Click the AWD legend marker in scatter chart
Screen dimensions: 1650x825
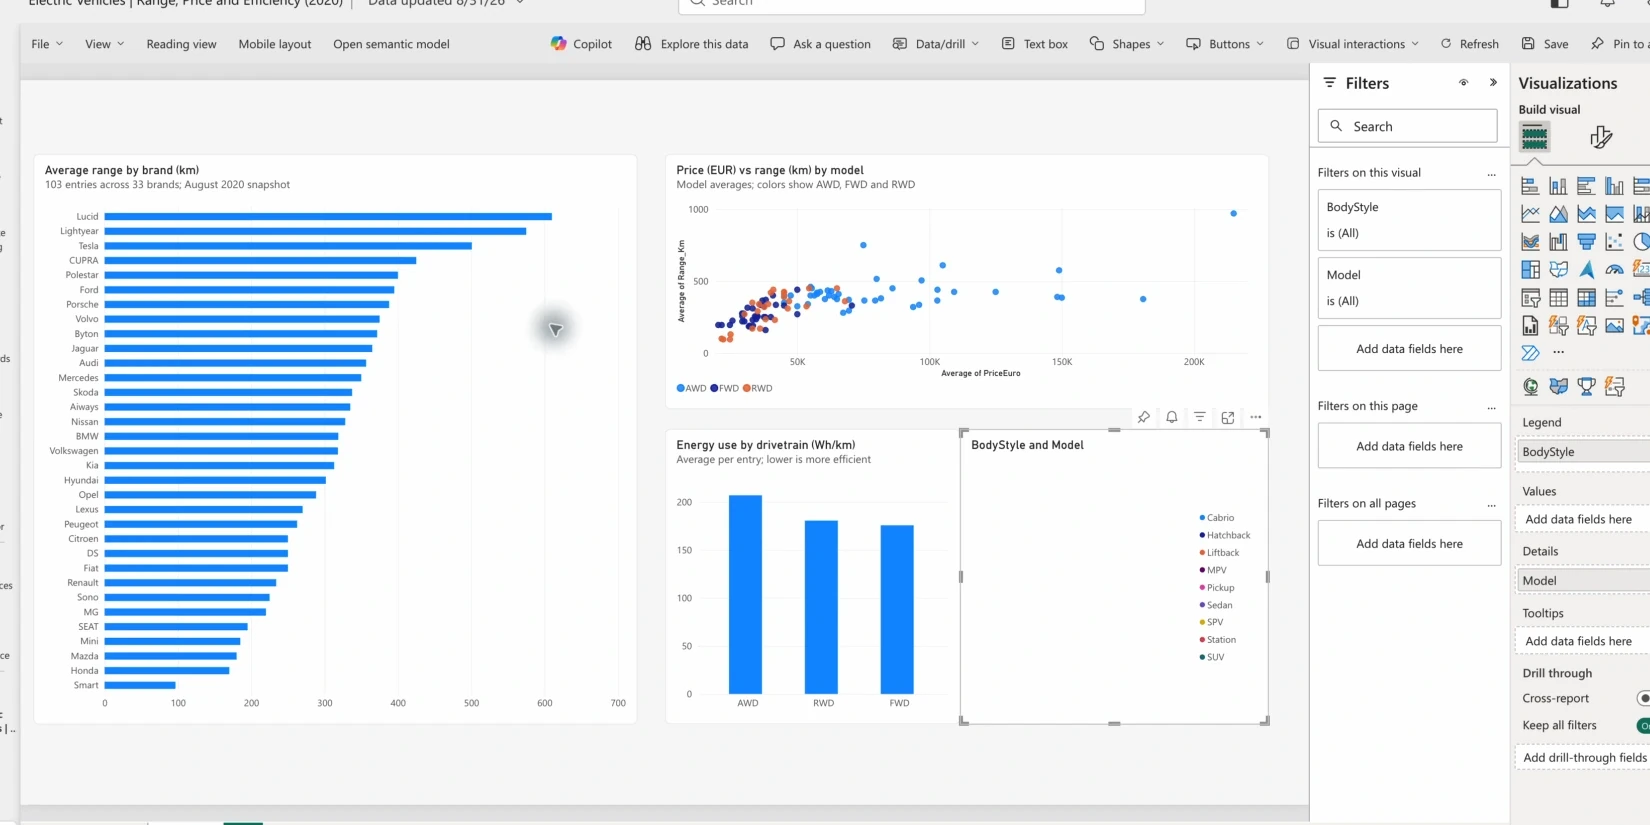(681, 388)
